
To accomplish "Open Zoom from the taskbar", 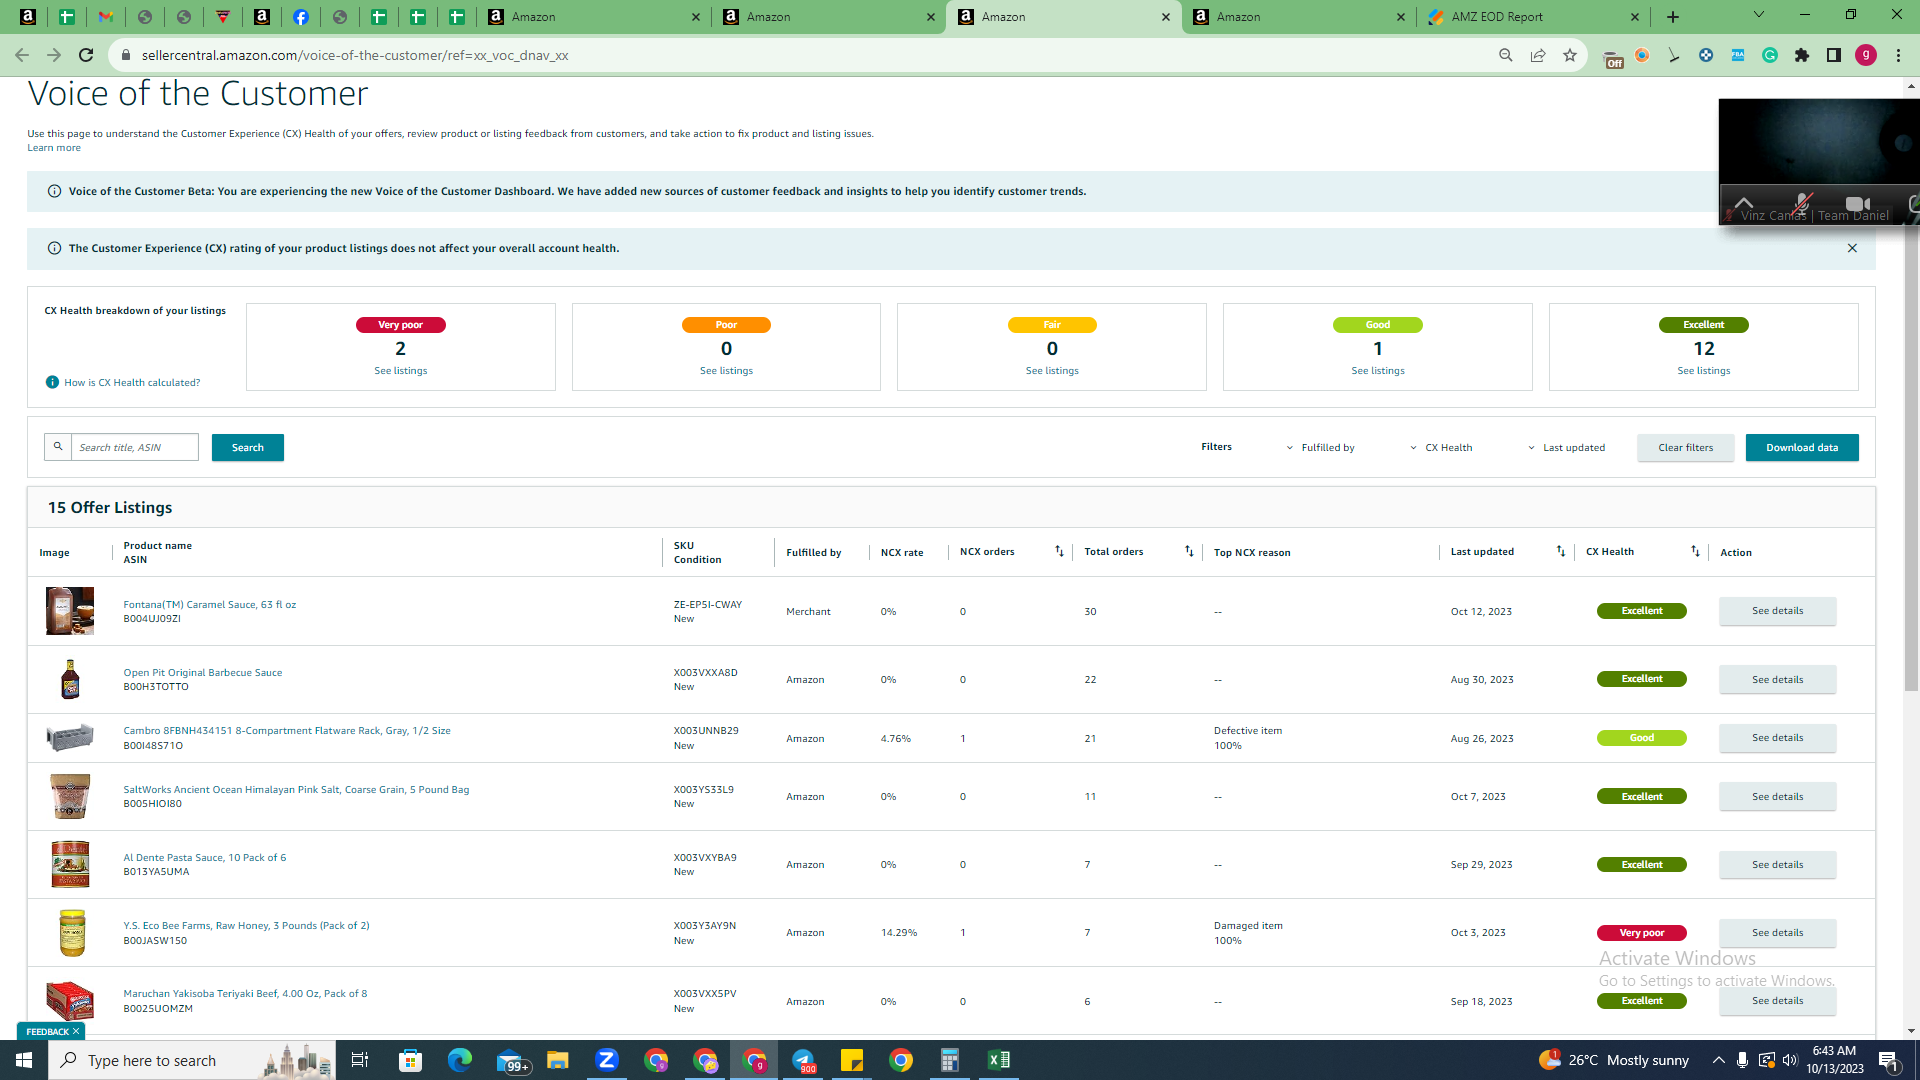I will (x=607, y=1060).
